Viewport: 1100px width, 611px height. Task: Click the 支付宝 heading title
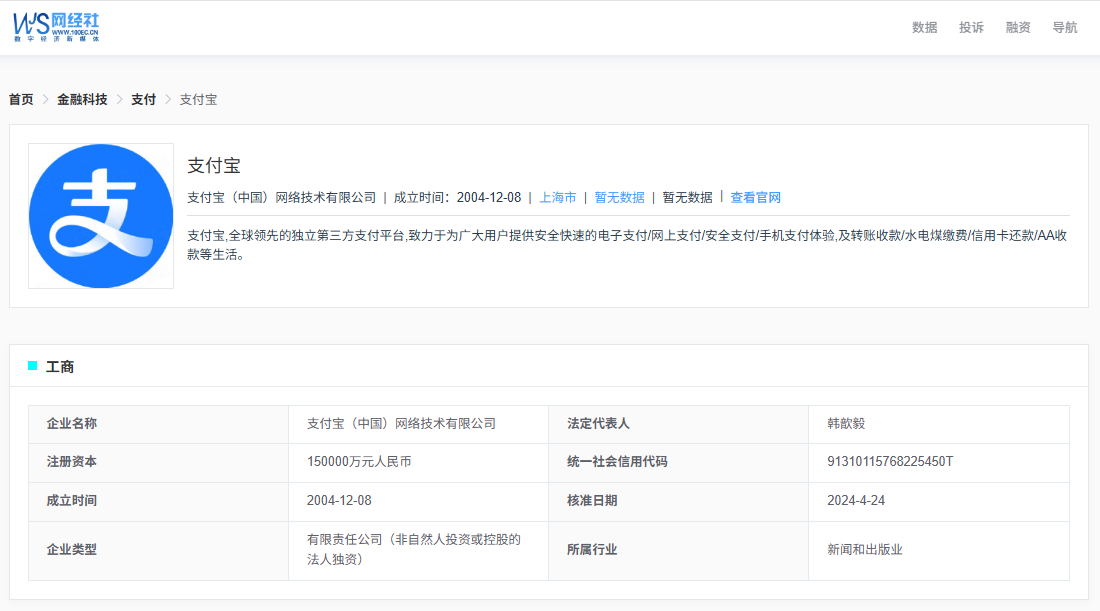[214, 166]
